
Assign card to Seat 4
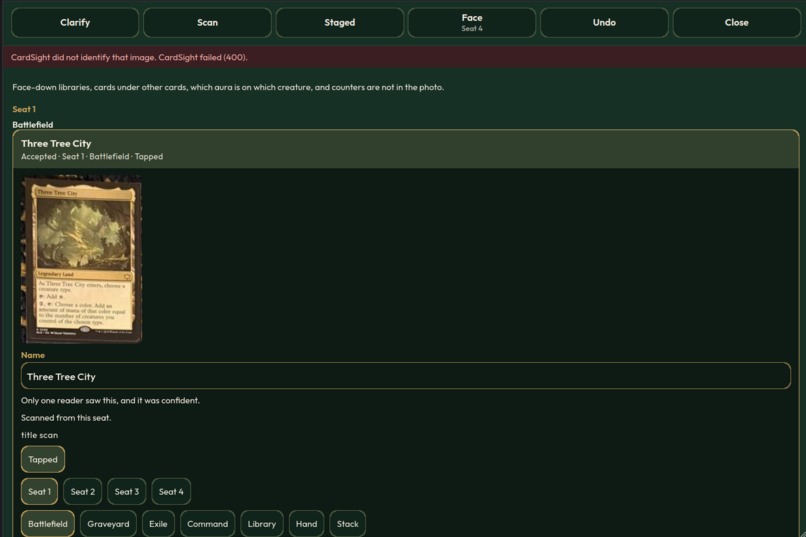click(x=171, y=492)
